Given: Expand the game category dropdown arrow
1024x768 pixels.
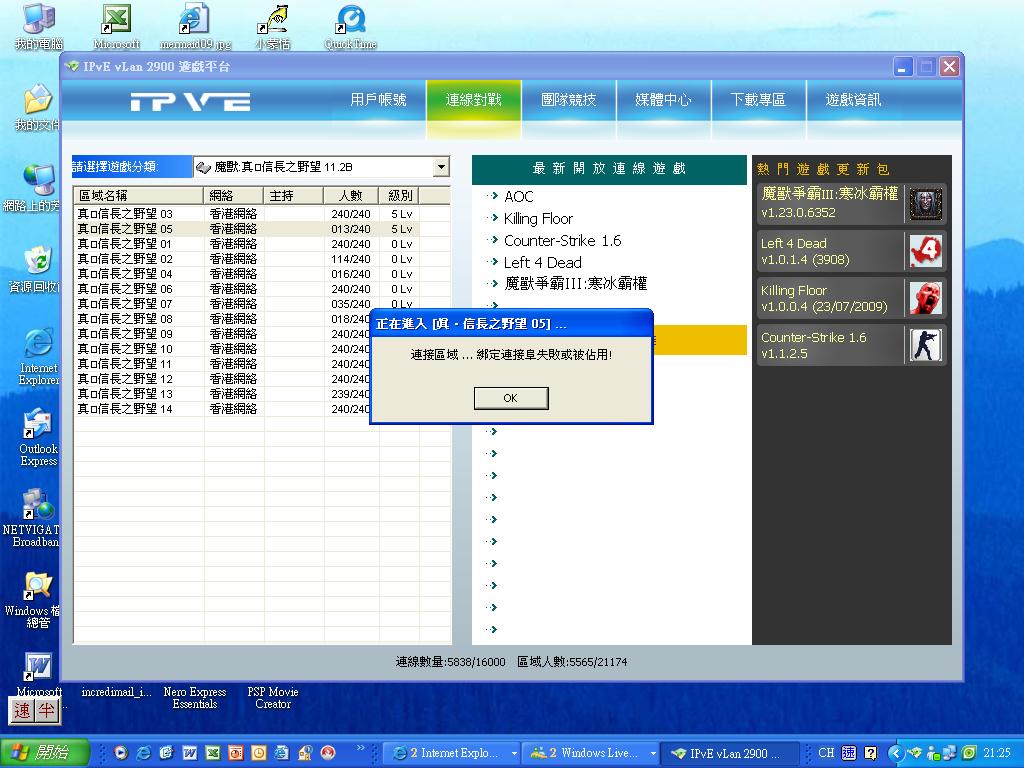Looking at the screenshot, I should point(440,168).
